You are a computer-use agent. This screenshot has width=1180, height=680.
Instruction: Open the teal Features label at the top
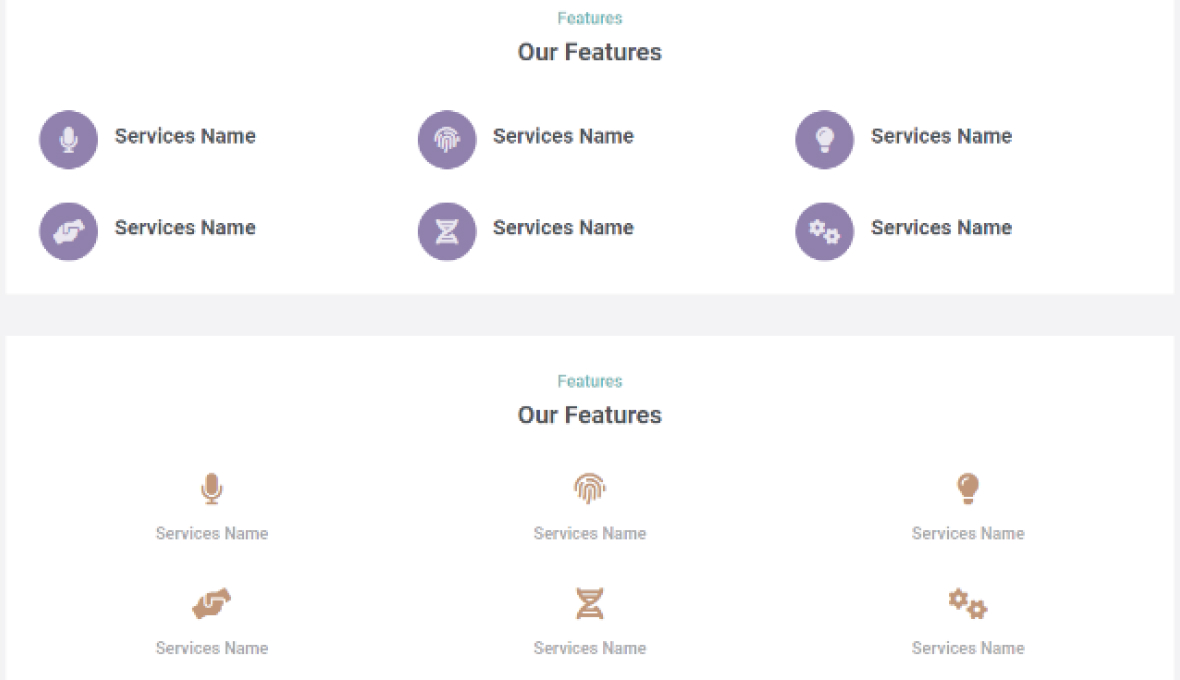(589, 17)
